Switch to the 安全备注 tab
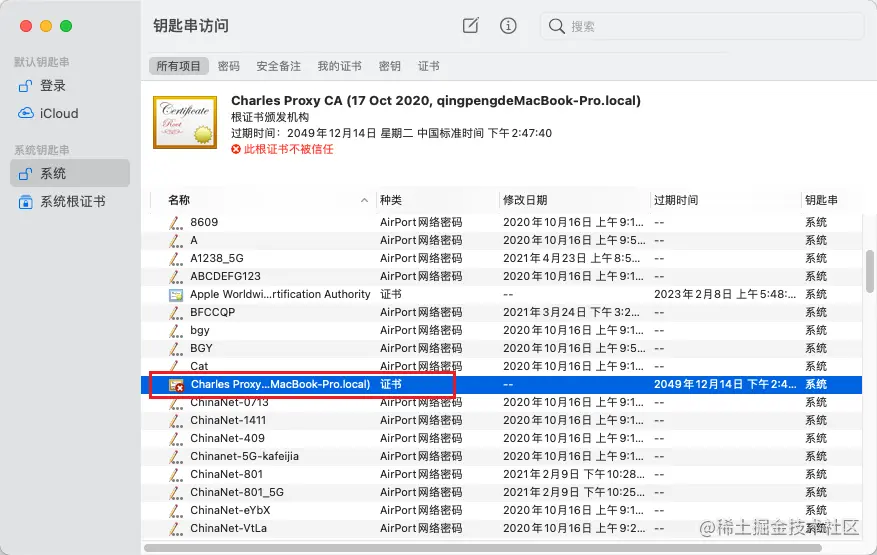This screenshot has height=555, width=877. click(x=278, y=66)
